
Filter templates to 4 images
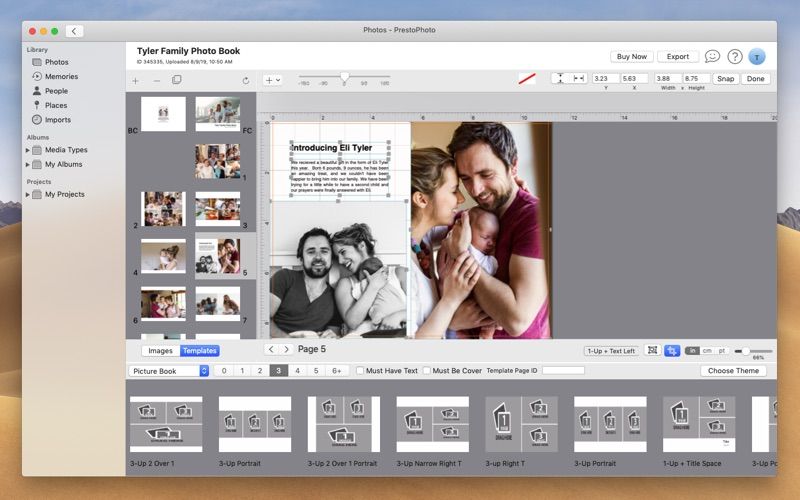pyautogui.click(x=297, y=371)
